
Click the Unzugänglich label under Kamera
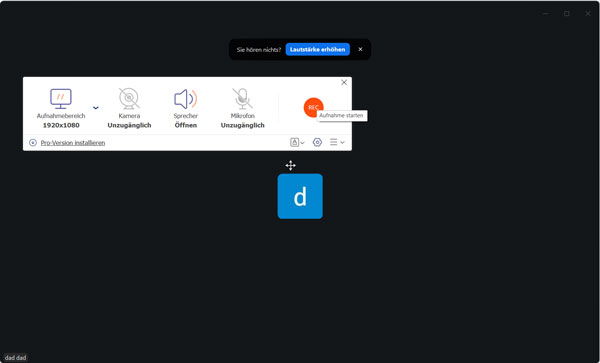point(129,125)
